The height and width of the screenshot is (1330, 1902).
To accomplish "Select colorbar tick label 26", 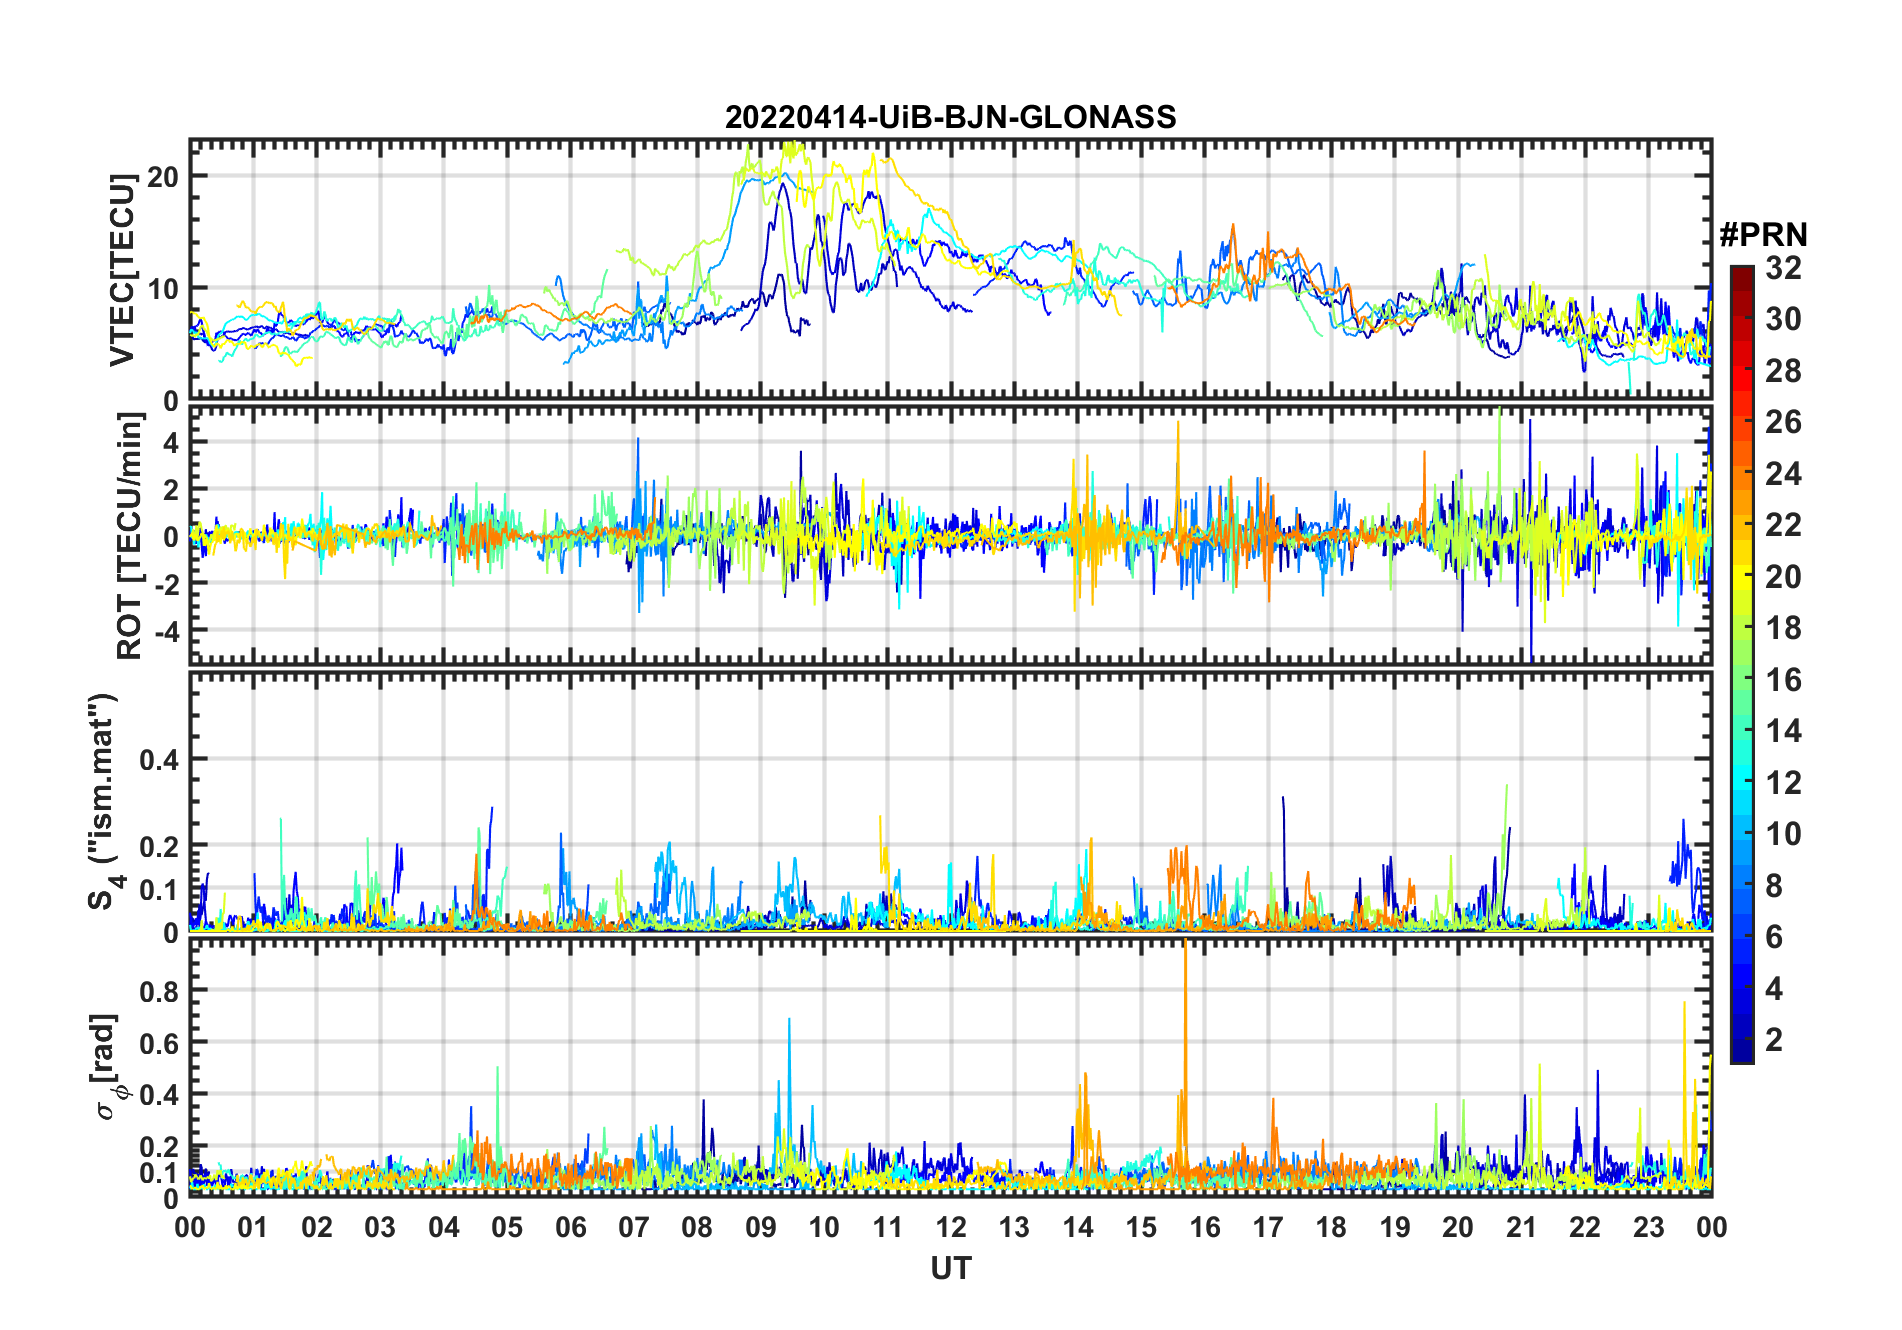I will click(x=1784, y=422).
